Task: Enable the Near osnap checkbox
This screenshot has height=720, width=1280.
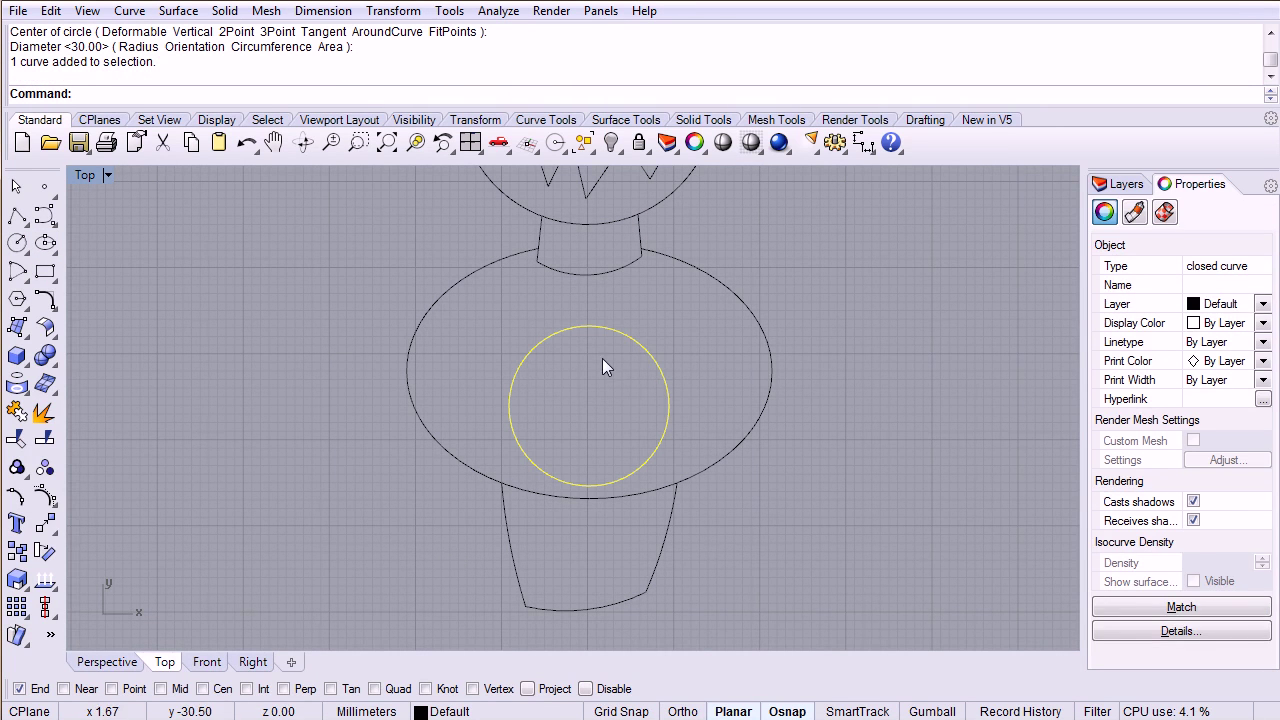Action: [64, 689]
